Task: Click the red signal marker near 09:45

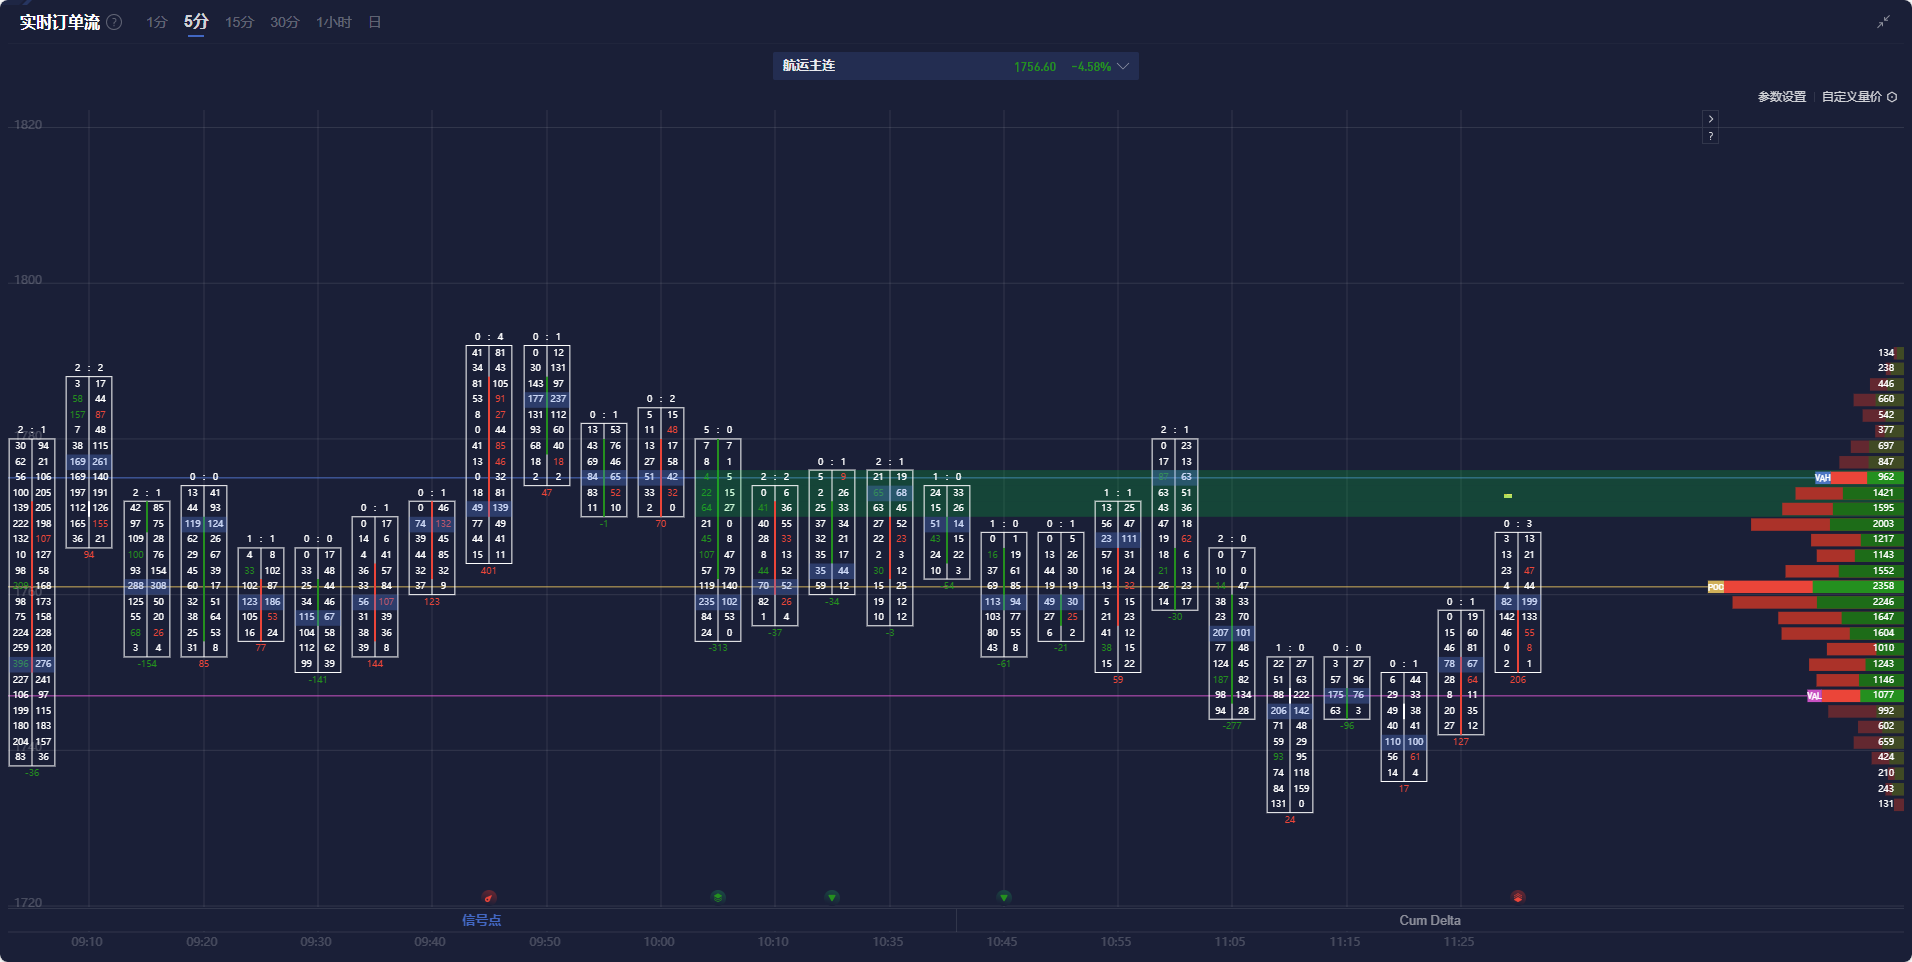Action: [489, 897]
